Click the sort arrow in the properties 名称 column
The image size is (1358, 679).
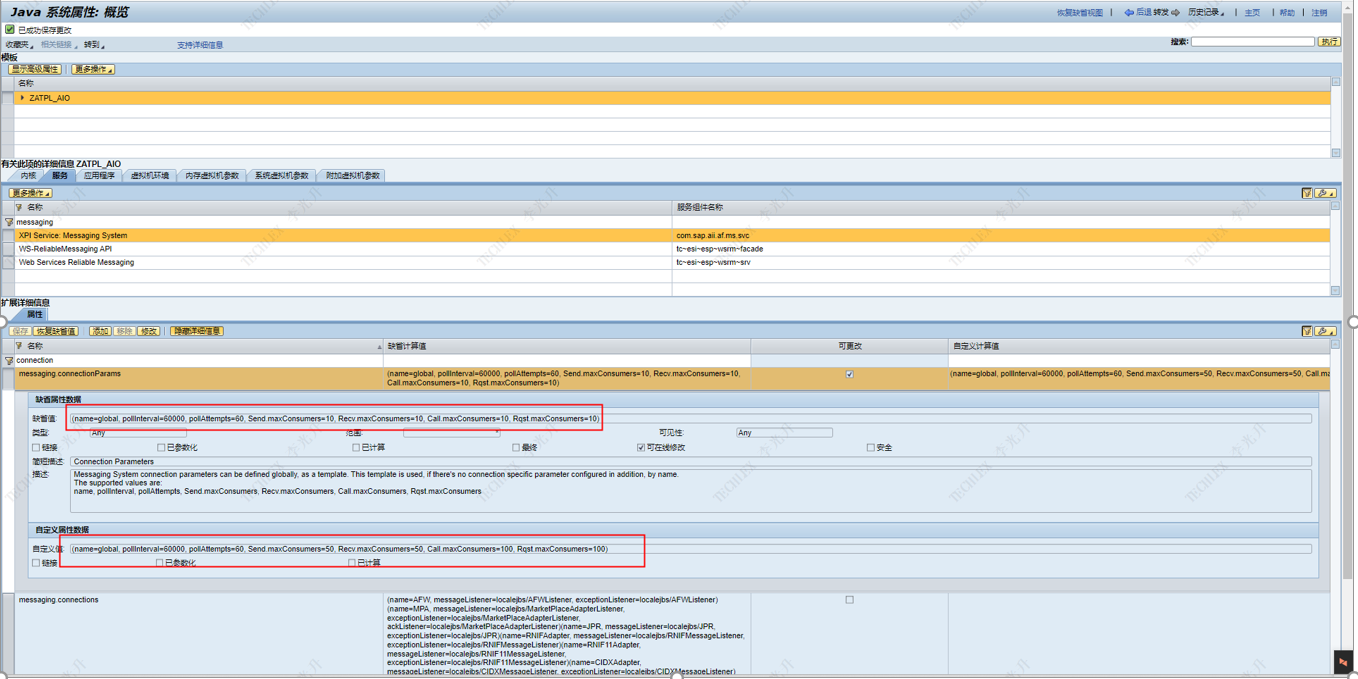click(x=379, y=347)
